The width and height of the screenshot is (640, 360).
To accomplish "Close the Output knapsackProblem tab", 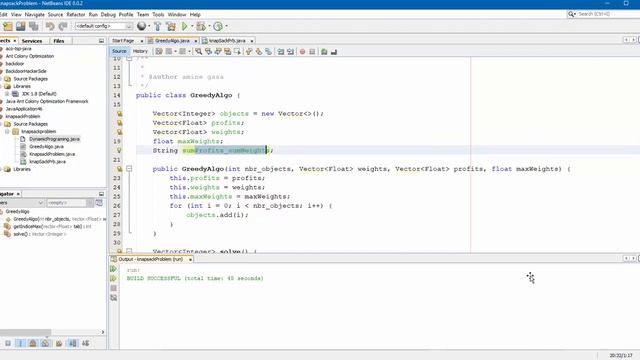I will [x=190, y=260].
